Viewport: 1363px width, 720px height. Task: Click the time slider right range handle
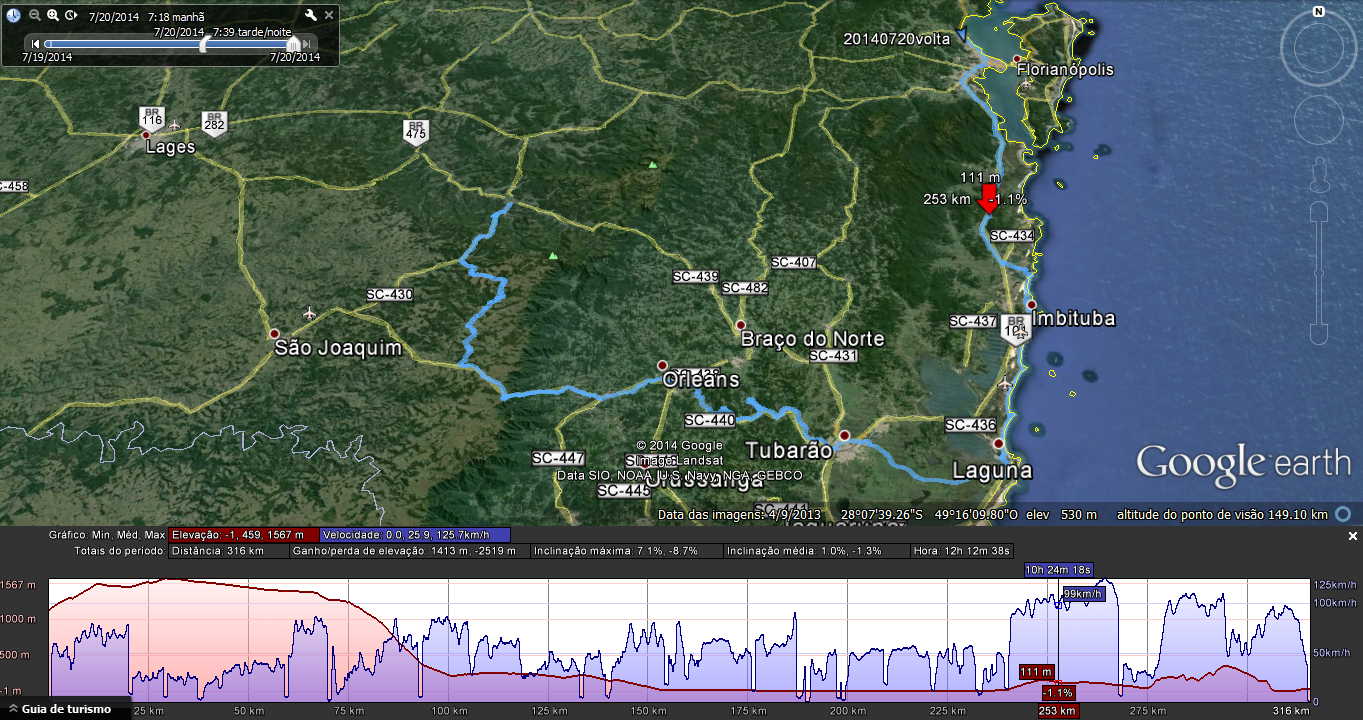point(293,44)
